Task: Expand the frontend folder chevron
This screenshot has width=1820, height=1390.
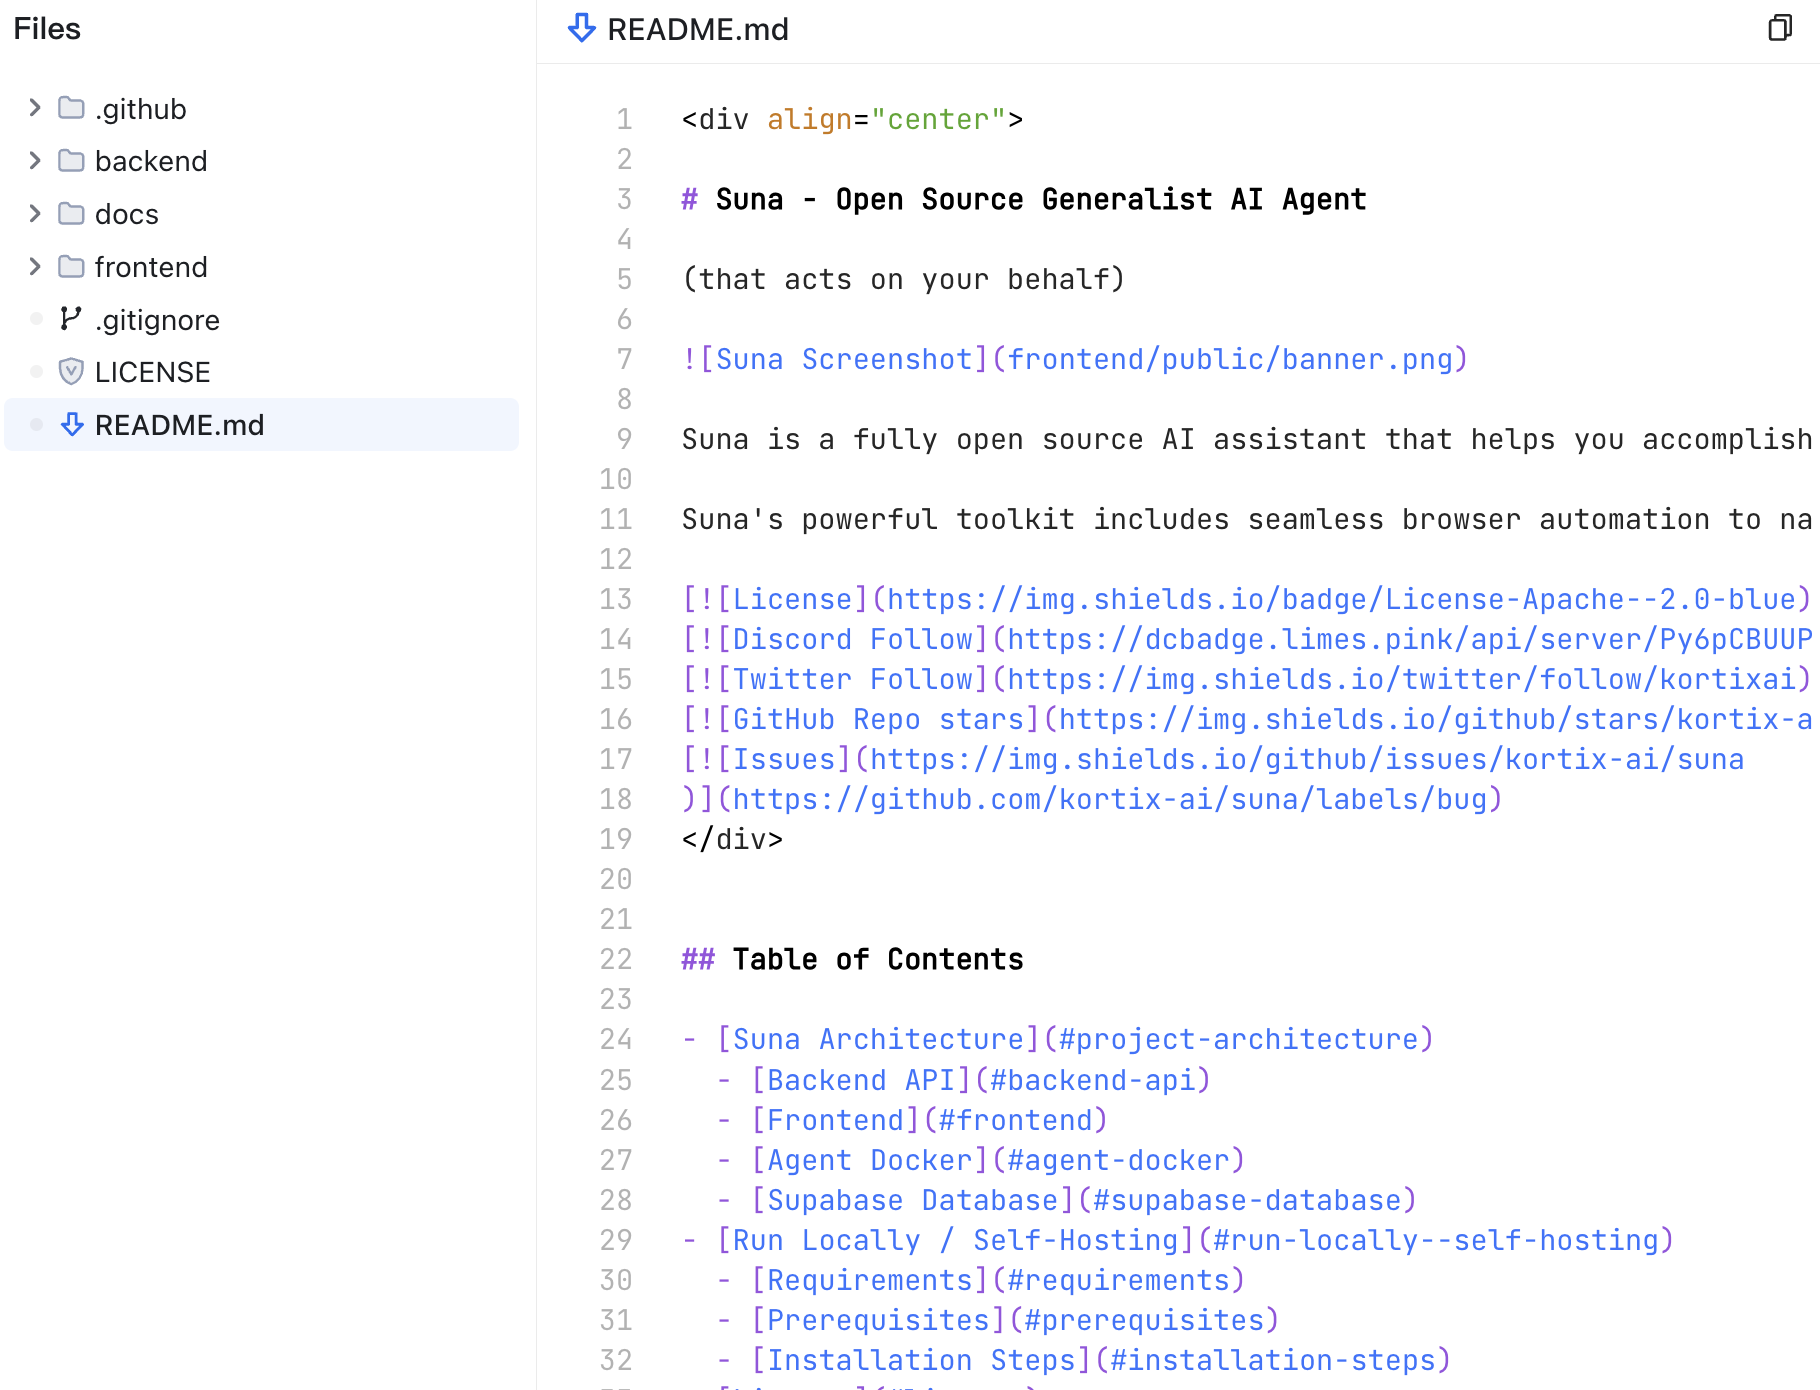Action: 35,267
